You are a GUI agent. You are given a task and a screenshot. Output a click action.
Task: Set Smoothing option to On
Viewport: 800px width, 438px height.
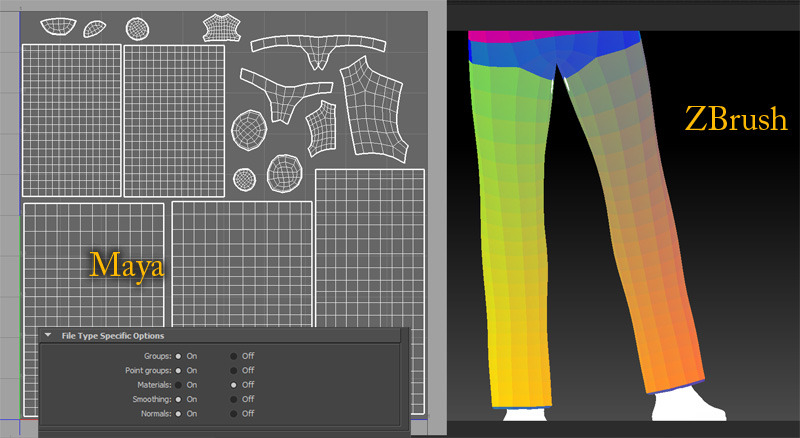[178, 399]
